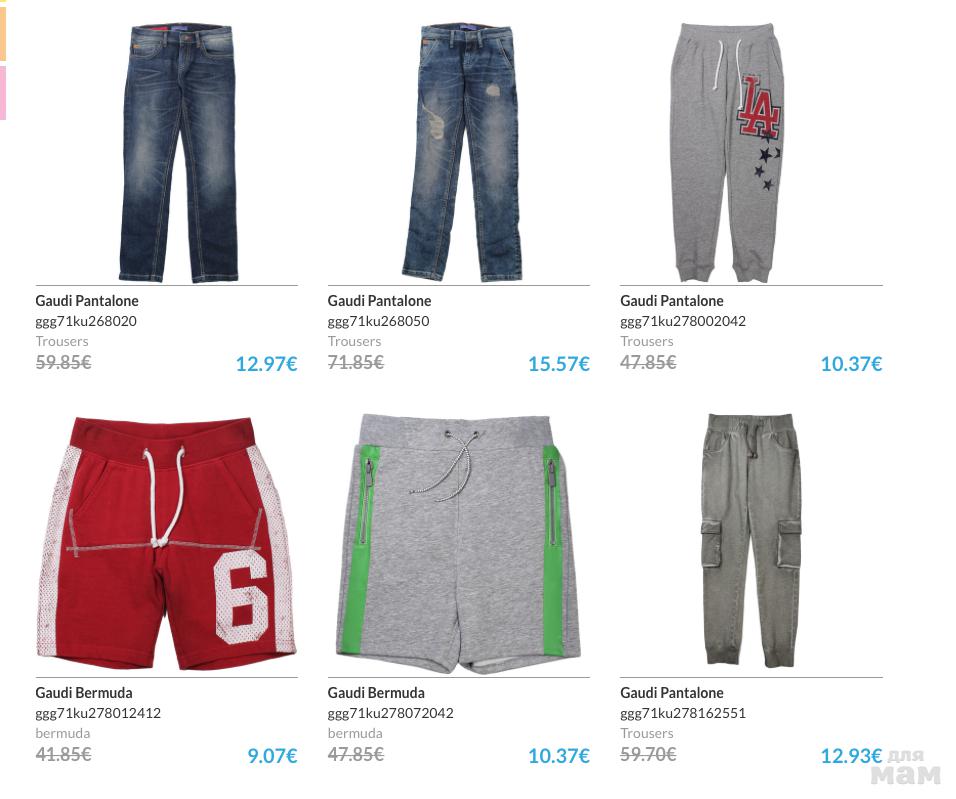
Task: Click the Gaudi Pantalone title above ggg71ku268050
Action: pos(379,301)
